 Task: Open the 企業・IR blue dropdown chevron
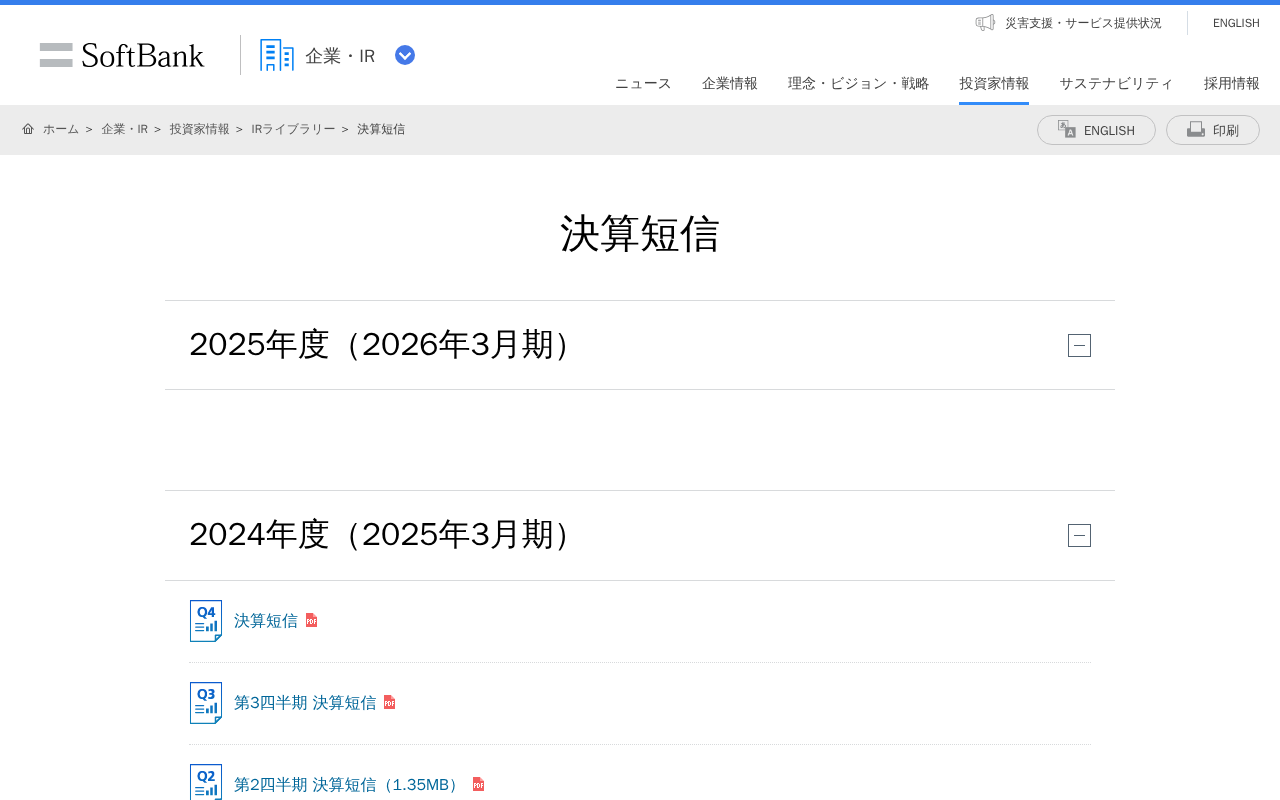[405, 55]
